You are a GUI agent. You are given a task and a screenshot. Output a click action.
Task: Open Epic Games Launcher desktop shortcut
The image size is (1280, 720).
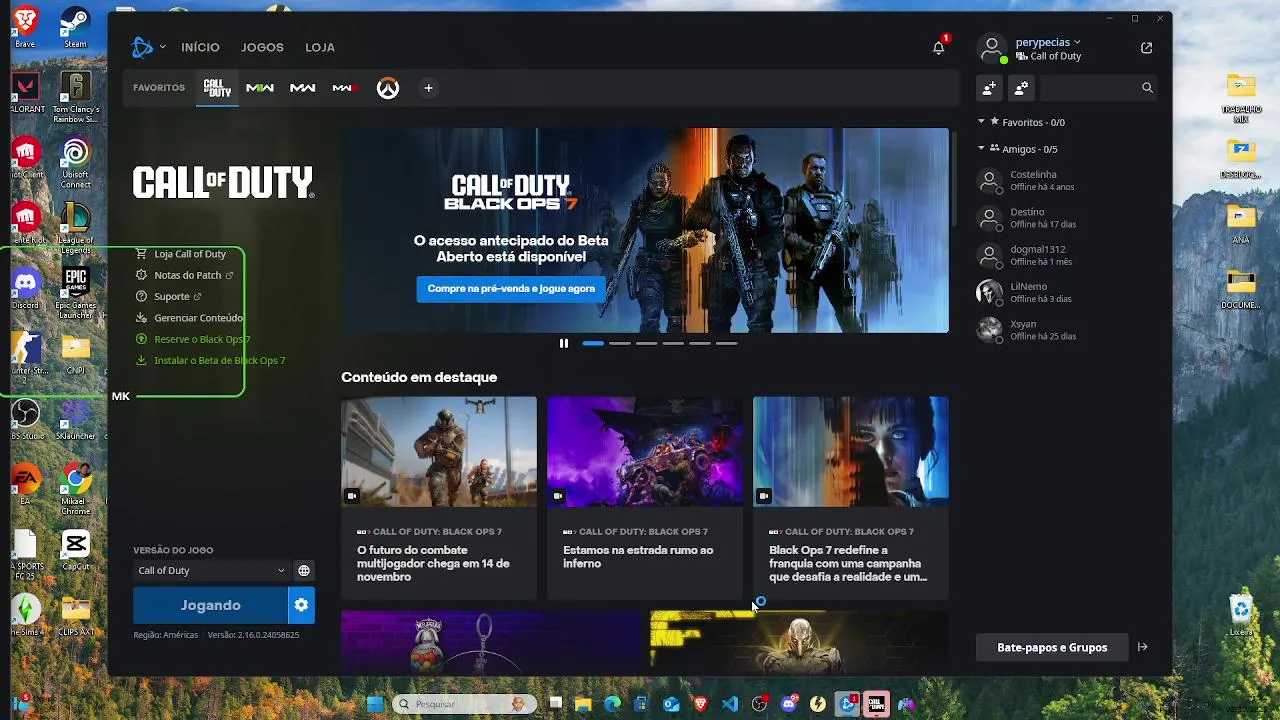pos(75,293)
